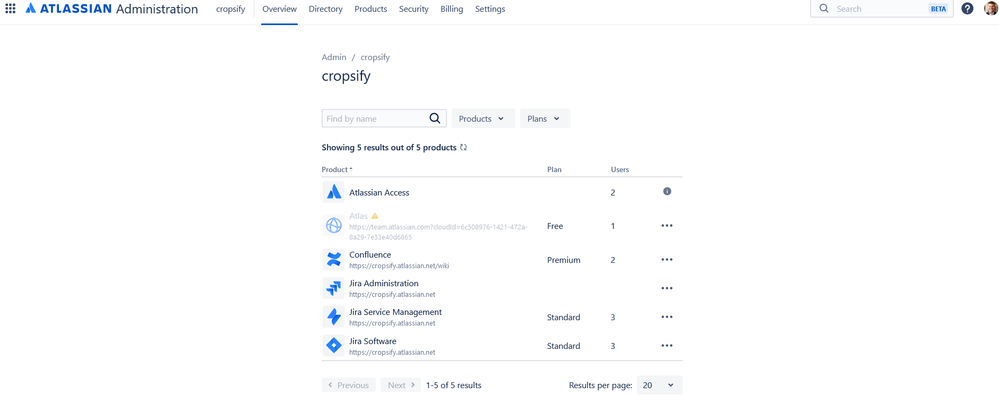999x401 pixels.
Task: Click the Standard plan cell for Jira Software
Action: click(x=564, y=346)
